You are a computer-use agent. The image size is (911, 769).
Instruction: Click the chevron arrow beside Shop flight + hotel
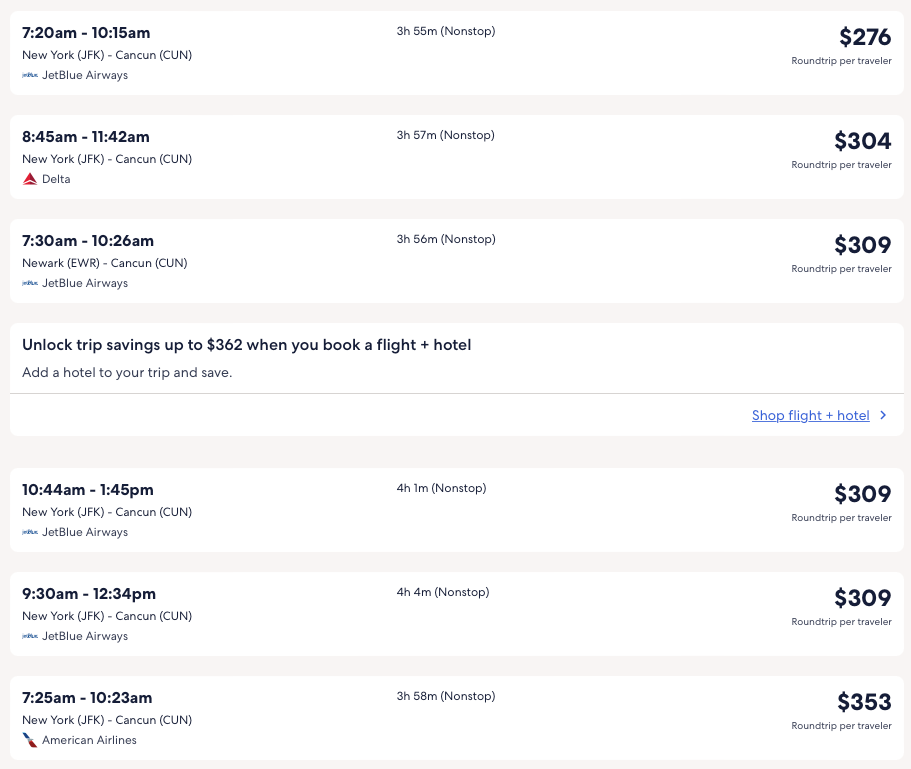883,415
